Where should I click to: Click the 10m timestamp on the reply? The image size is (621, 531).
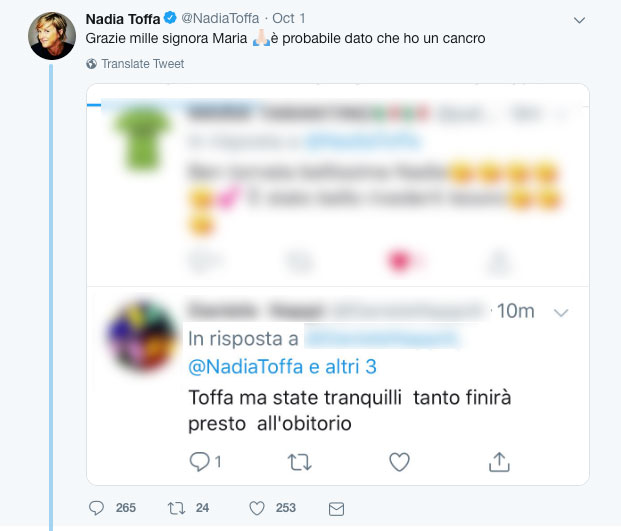[515, 312]
